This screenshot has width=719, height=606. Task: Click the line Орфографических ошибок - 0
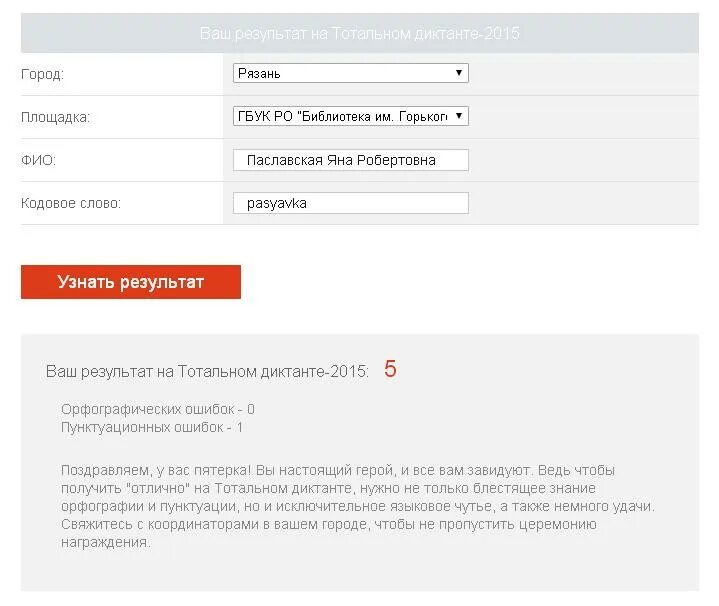click(x=158, y=409)
